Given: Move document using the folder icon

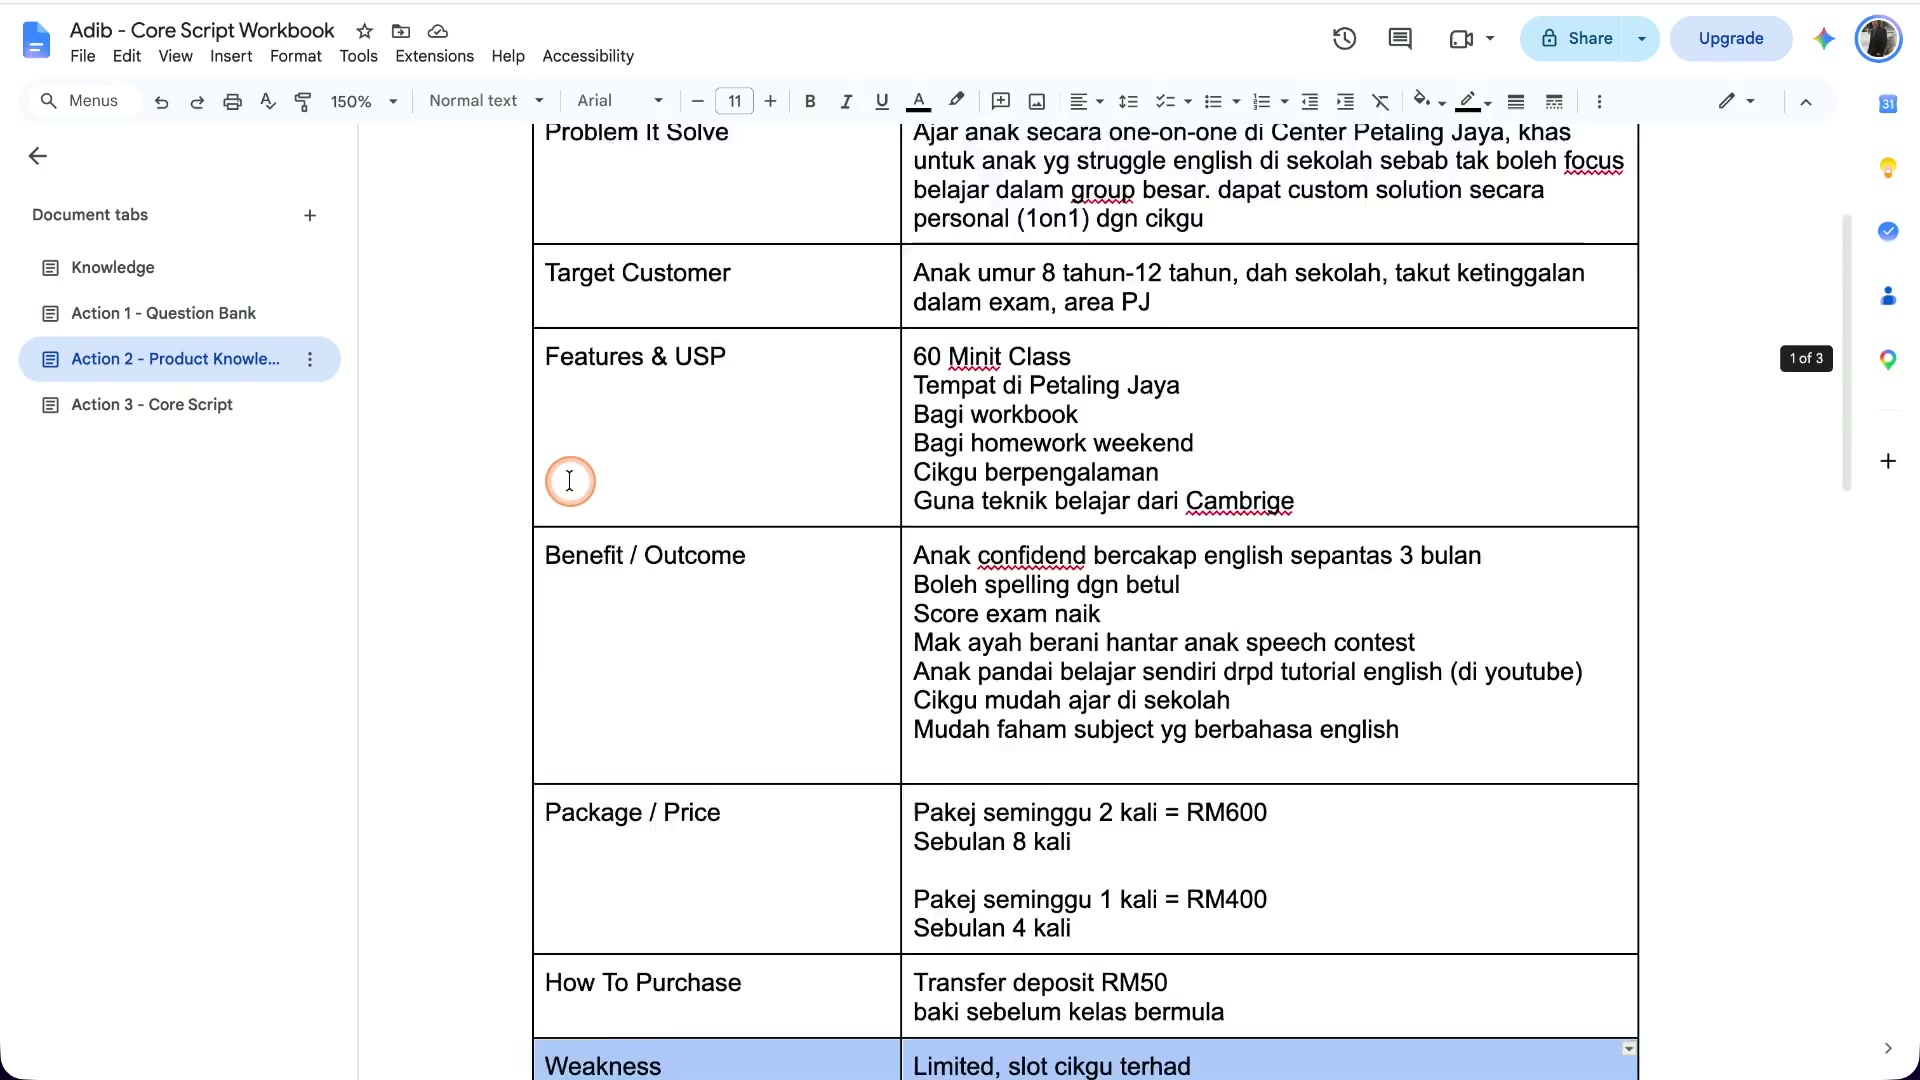Looking at the screenshot, I should (401, 31).
